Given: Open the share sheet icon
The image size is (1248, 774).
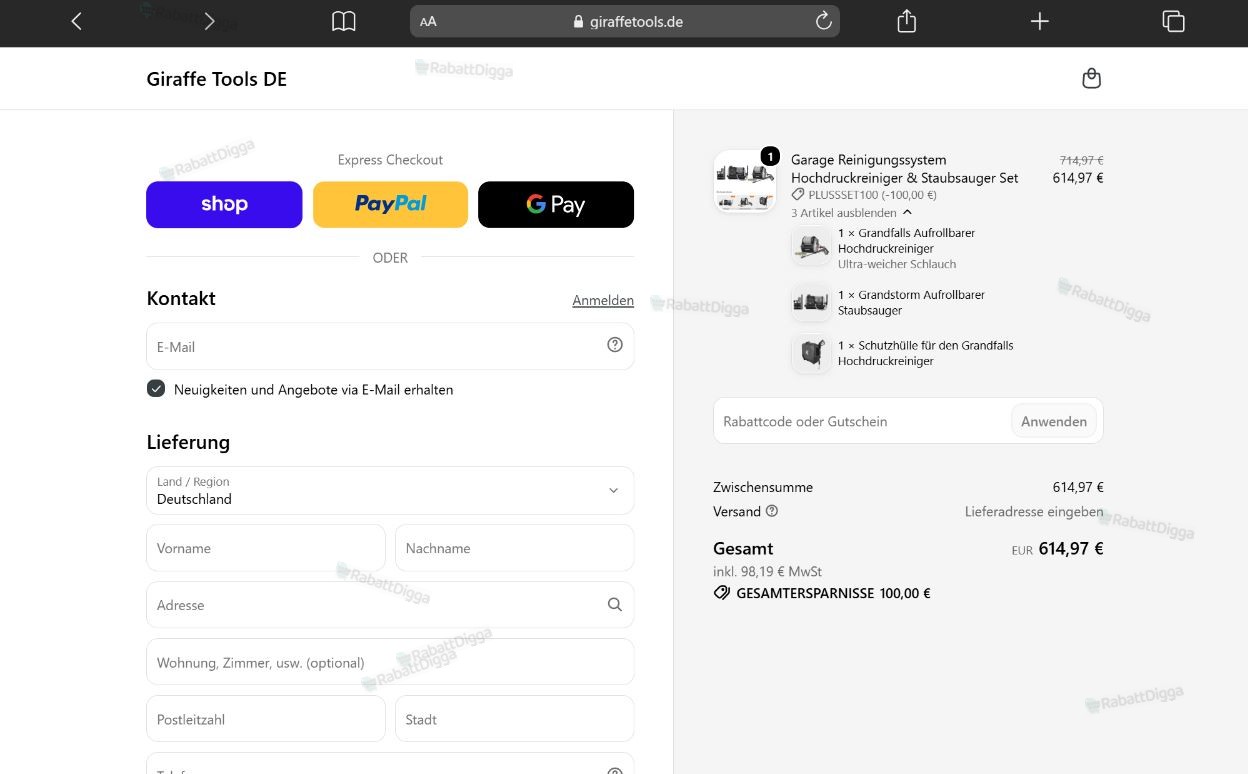Looking at the screenshot, I should pyautogui.click(x=907, y=21).
